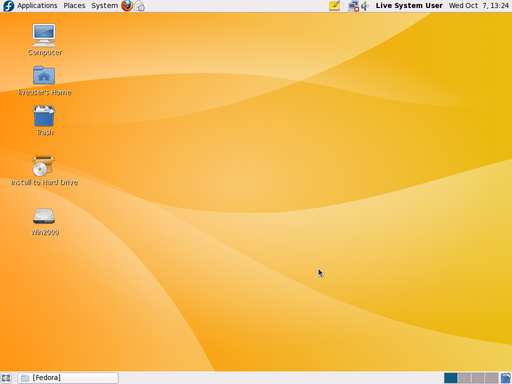The height and width of the screenshot is (384, 512).
Task: Switch to the third workspace
Action: tap(478, 378)
